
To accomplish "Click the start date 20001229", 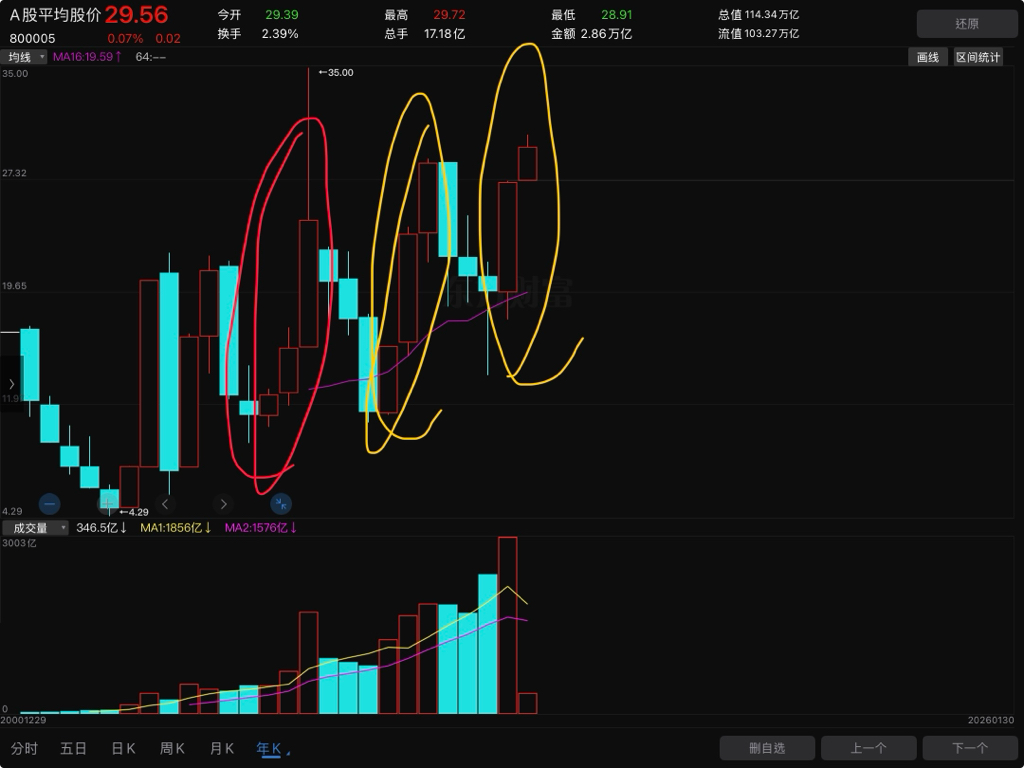I will [x=24, y=720].
